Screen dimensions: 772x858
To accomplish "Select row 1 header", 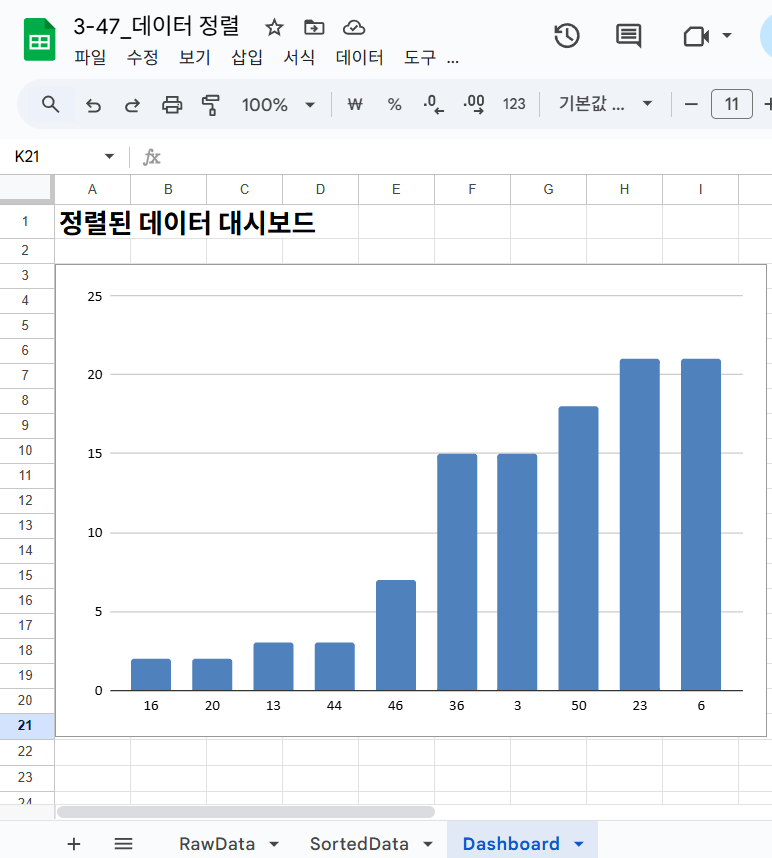I will click(x=26, y=222).
